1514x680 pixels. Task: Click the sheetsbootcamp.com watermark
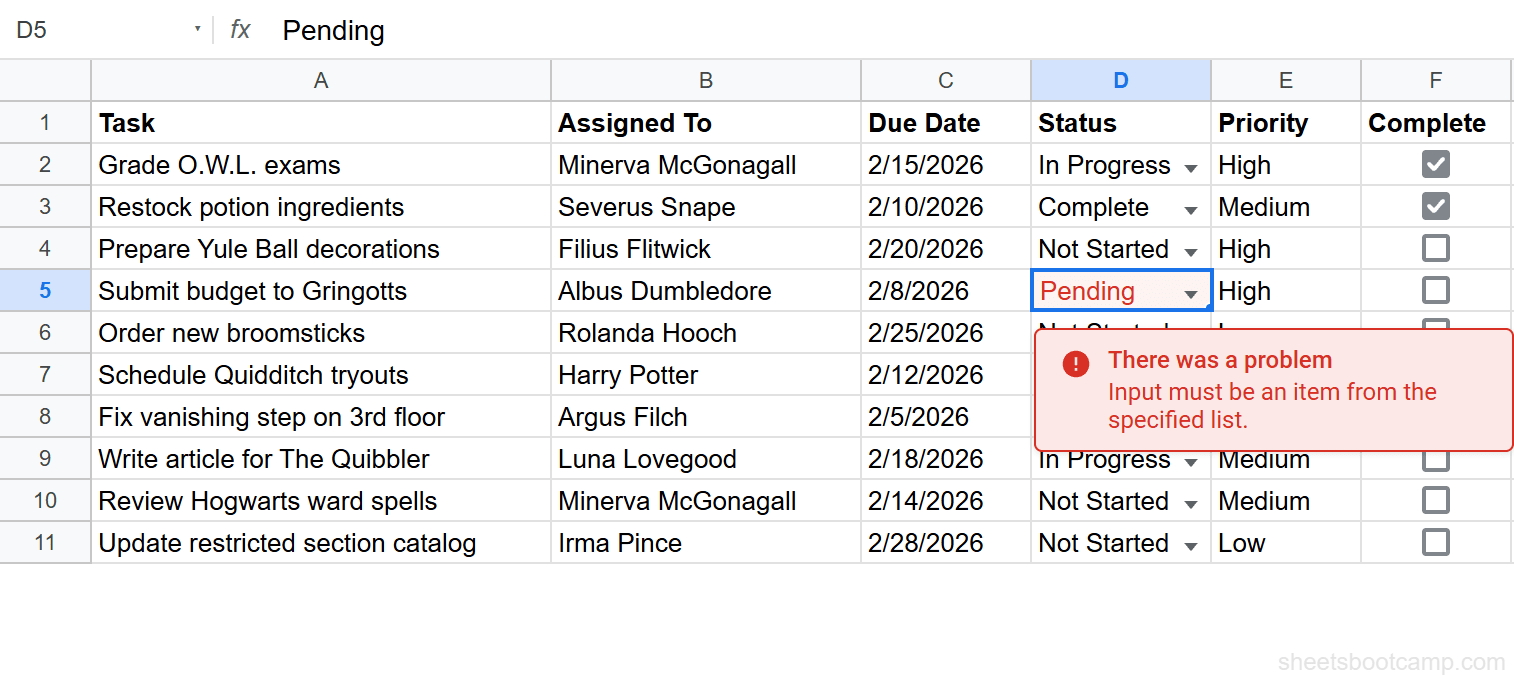pos(1390,661)
